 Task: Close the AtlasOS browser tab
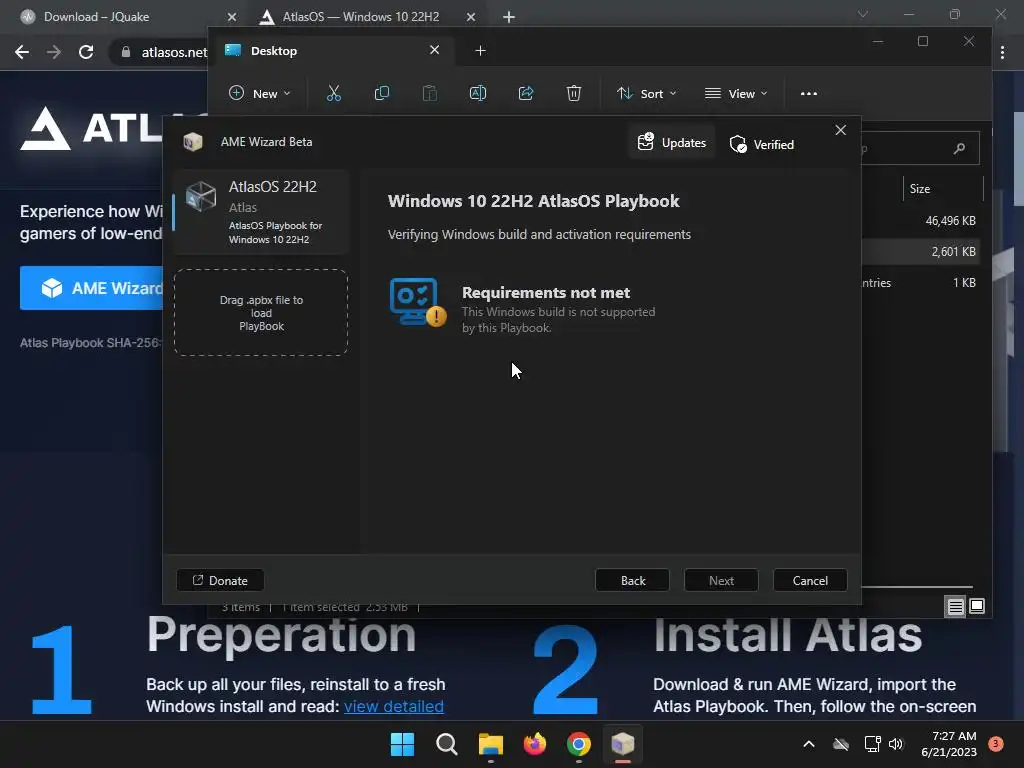471,17
